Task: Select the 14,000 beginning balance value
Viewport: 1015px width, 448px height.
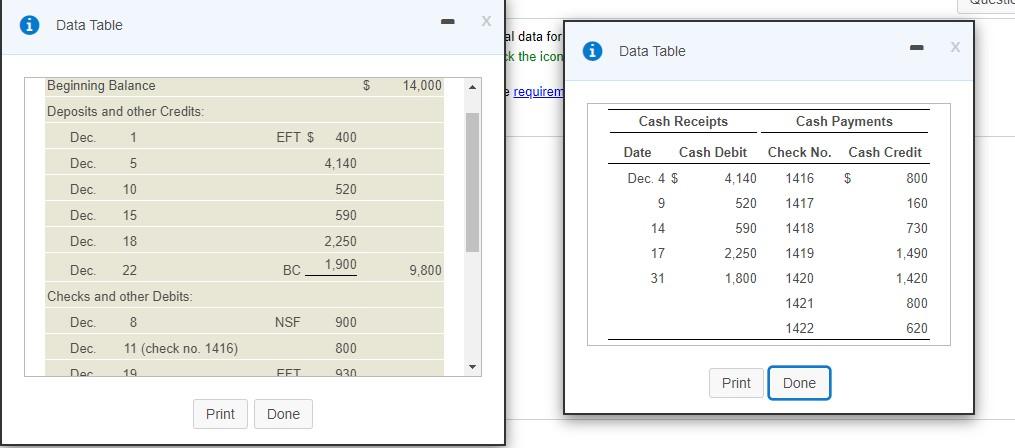Action: pos(421,85)
